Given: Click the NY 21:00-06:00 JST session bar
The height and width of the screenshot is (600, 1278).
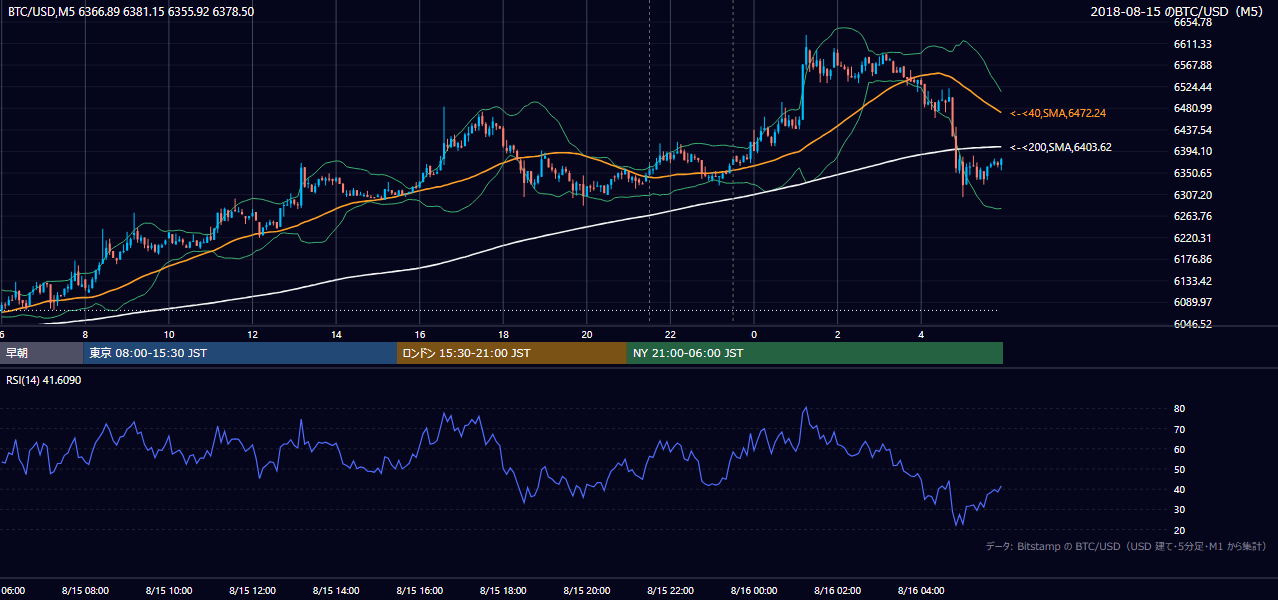Looking at the screenshot, I should click(x=815, y=353).
